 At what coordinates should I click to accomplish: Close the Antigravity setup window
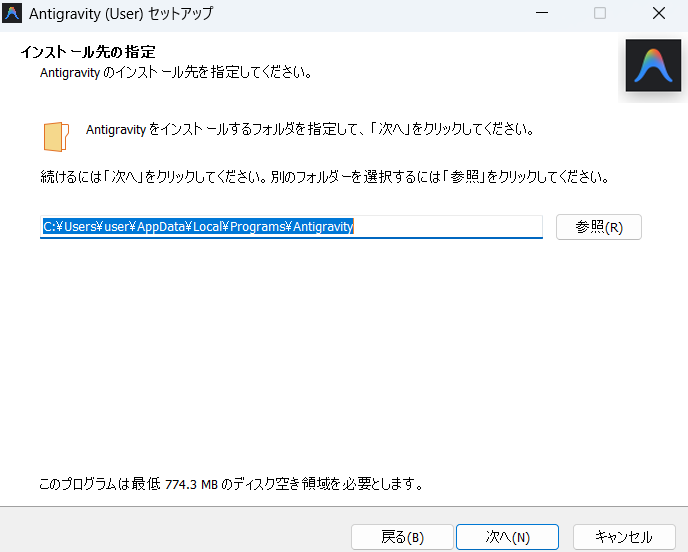(658, 14)
